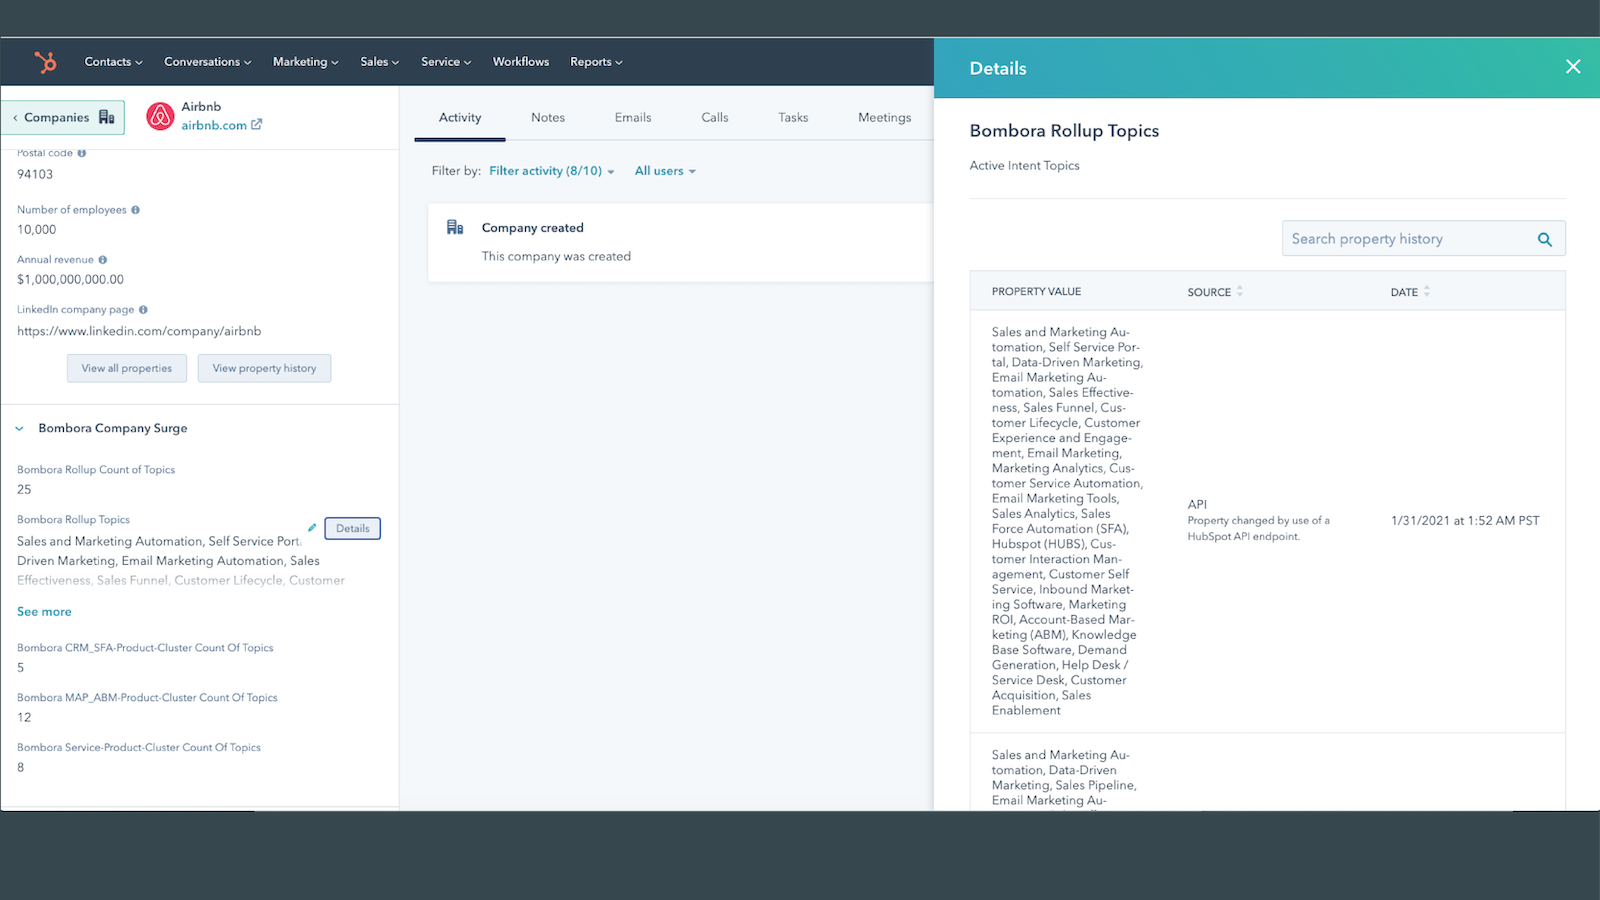1600x900 pixels.
Task: Click info icon beside LinkedIn company page
Action: coord(143,310)
